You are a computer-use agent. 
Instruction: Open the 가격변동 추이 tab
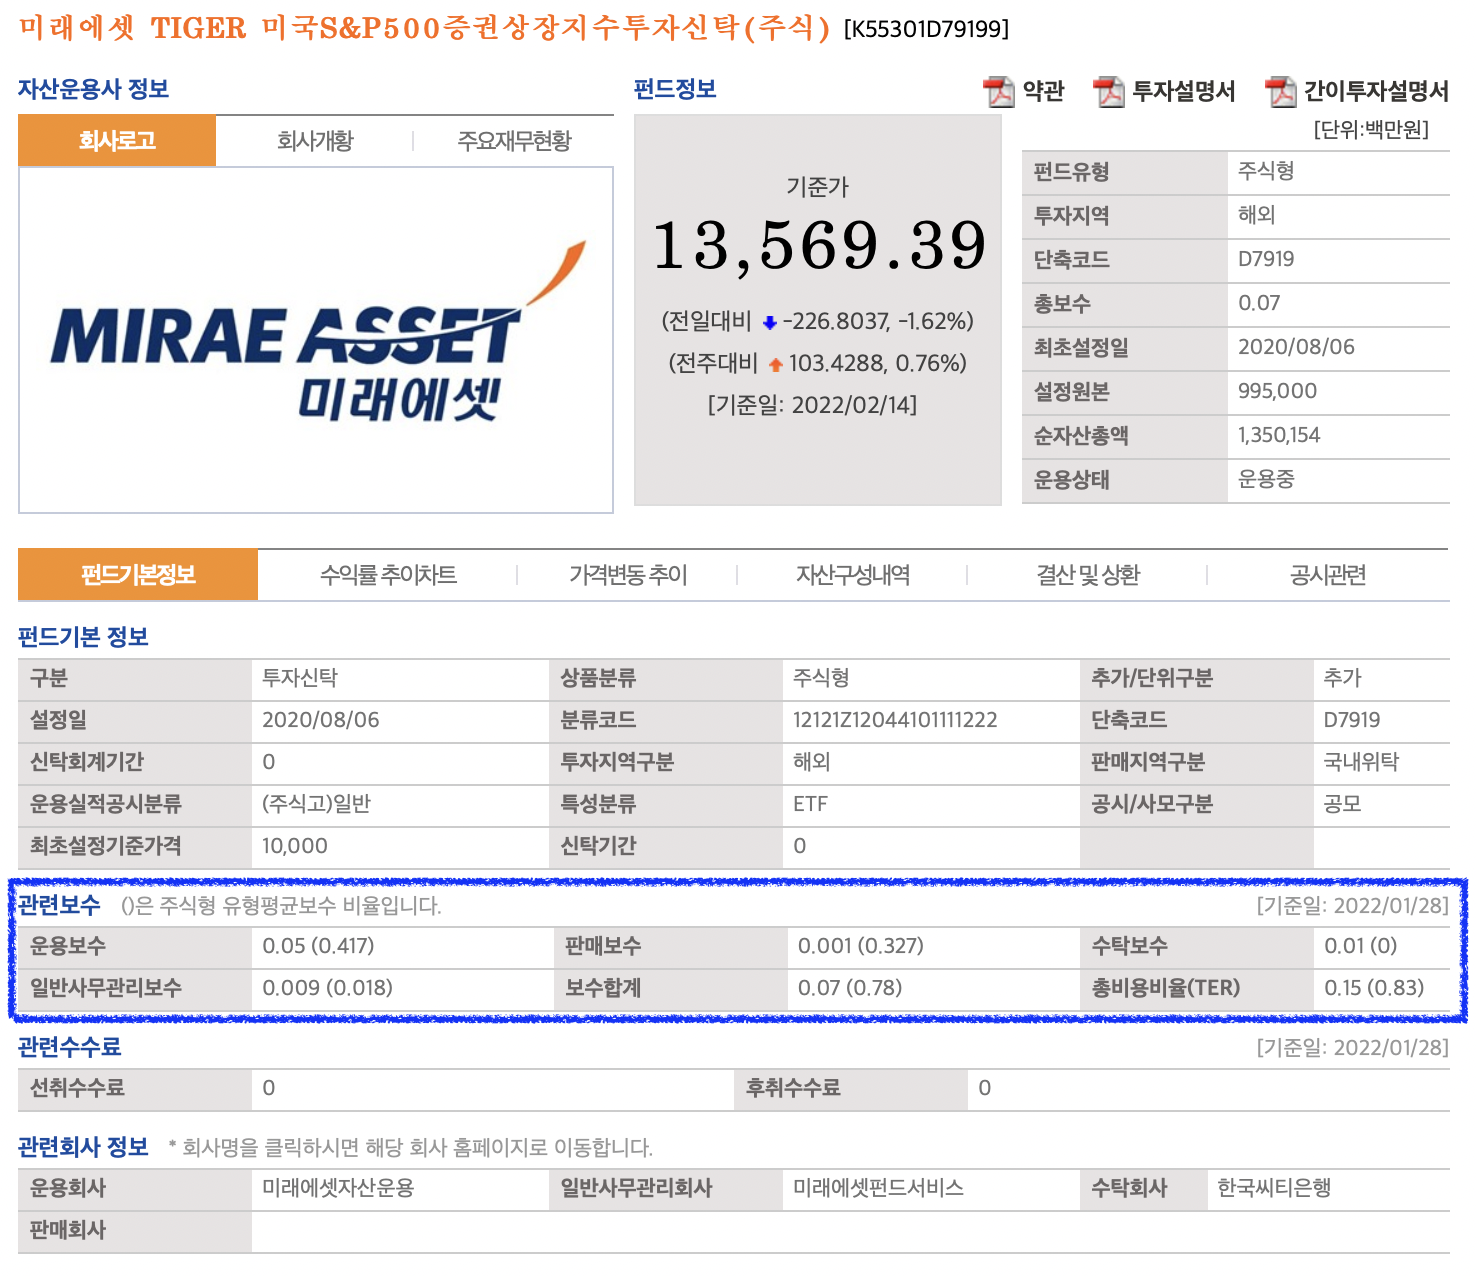[x=628, y=575]
